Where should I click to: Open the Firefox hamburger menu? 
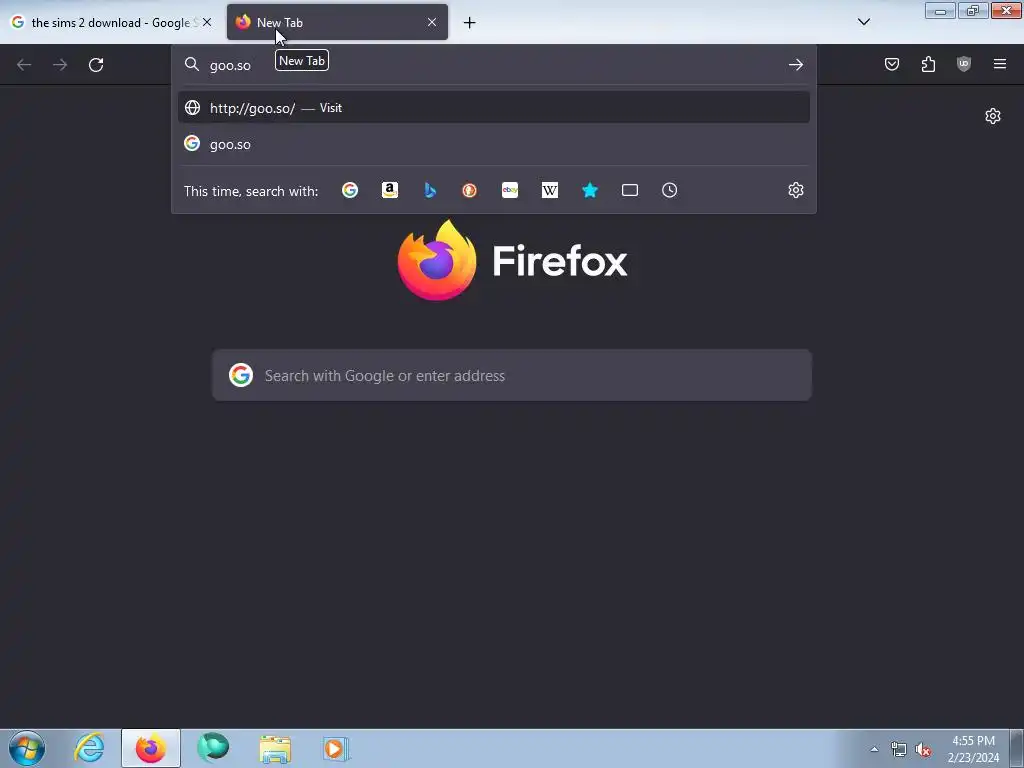[1000, 64]
